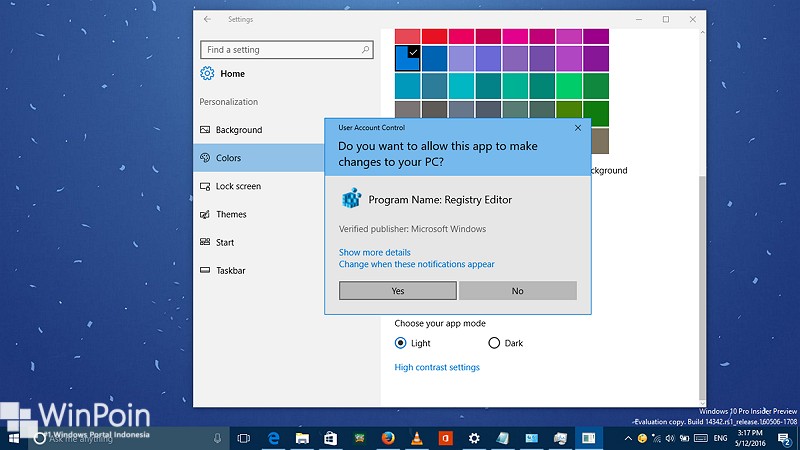This screenshot has width=800, height=450.
Task: Click the No button in the UAC dialog
Action: pyautogui.click(x=517, y=291)
